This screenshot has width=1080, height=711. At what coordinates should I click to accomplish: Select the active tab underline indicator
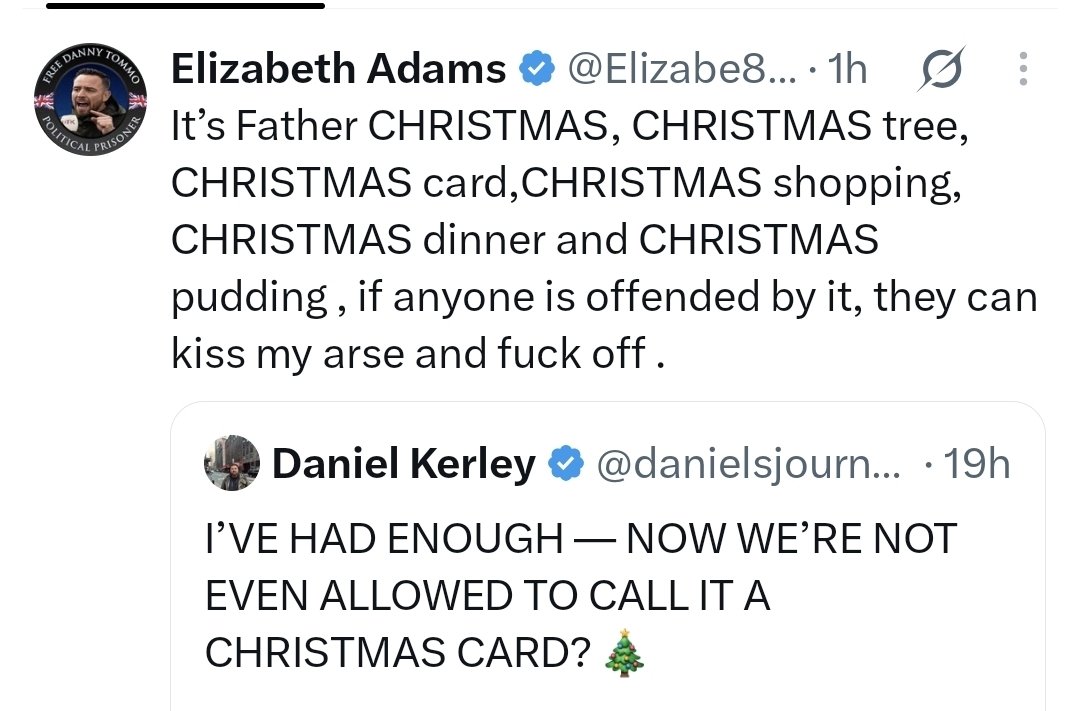pyautogui.click(x=185, y=6)
